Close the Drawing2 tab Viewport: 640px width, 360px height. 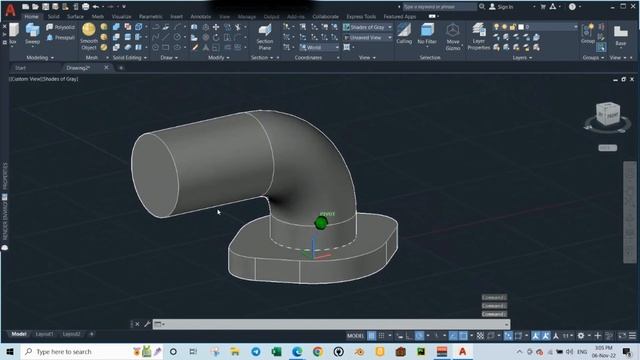tap(107, 67)
